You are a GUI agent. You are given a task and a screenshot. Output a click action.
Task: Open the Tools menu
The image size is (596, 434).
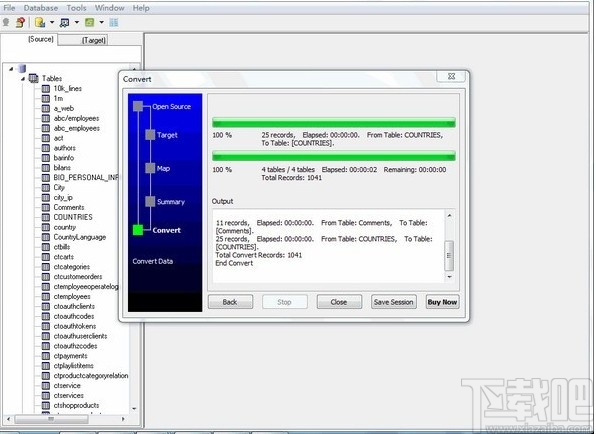click(76, 8)
